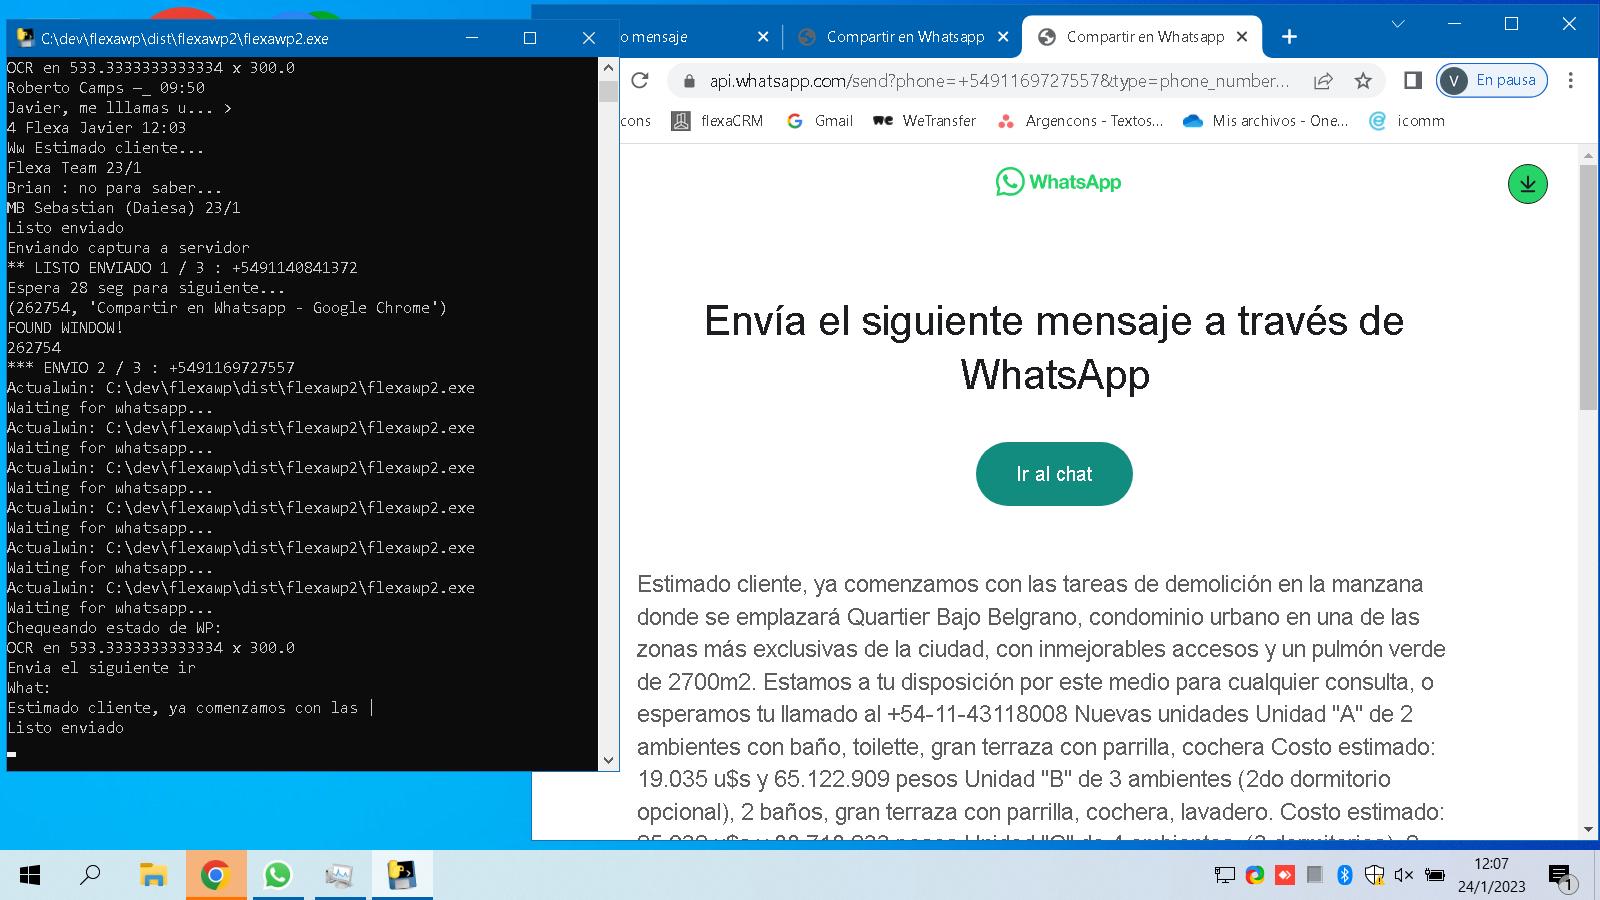The height and width of the screenshot is (900, 1600).
Task: Click 'Listo enviado' last line in console
Action: pos(66,728)
